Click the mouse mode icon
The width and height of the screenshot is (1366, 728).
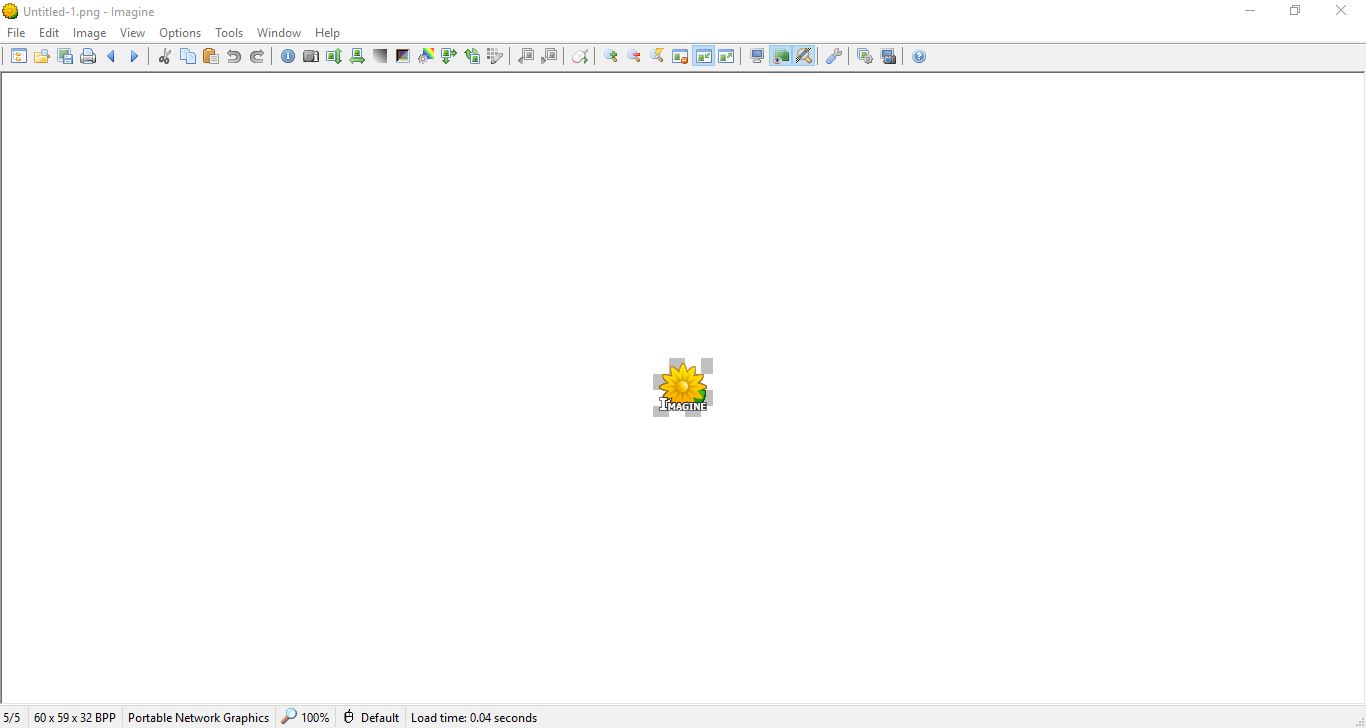pos(580,57)
